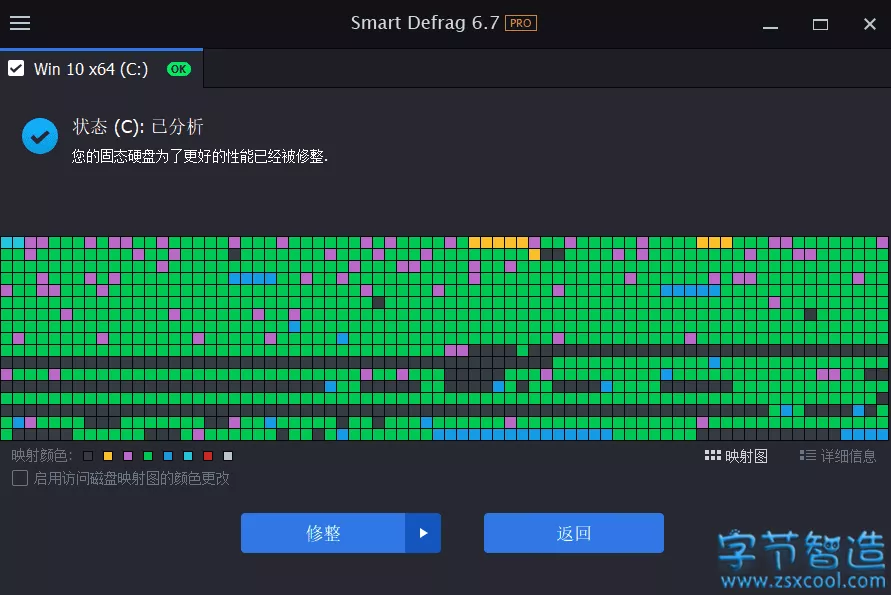Pick the purple legend color swatch

(x=128, y=456)
